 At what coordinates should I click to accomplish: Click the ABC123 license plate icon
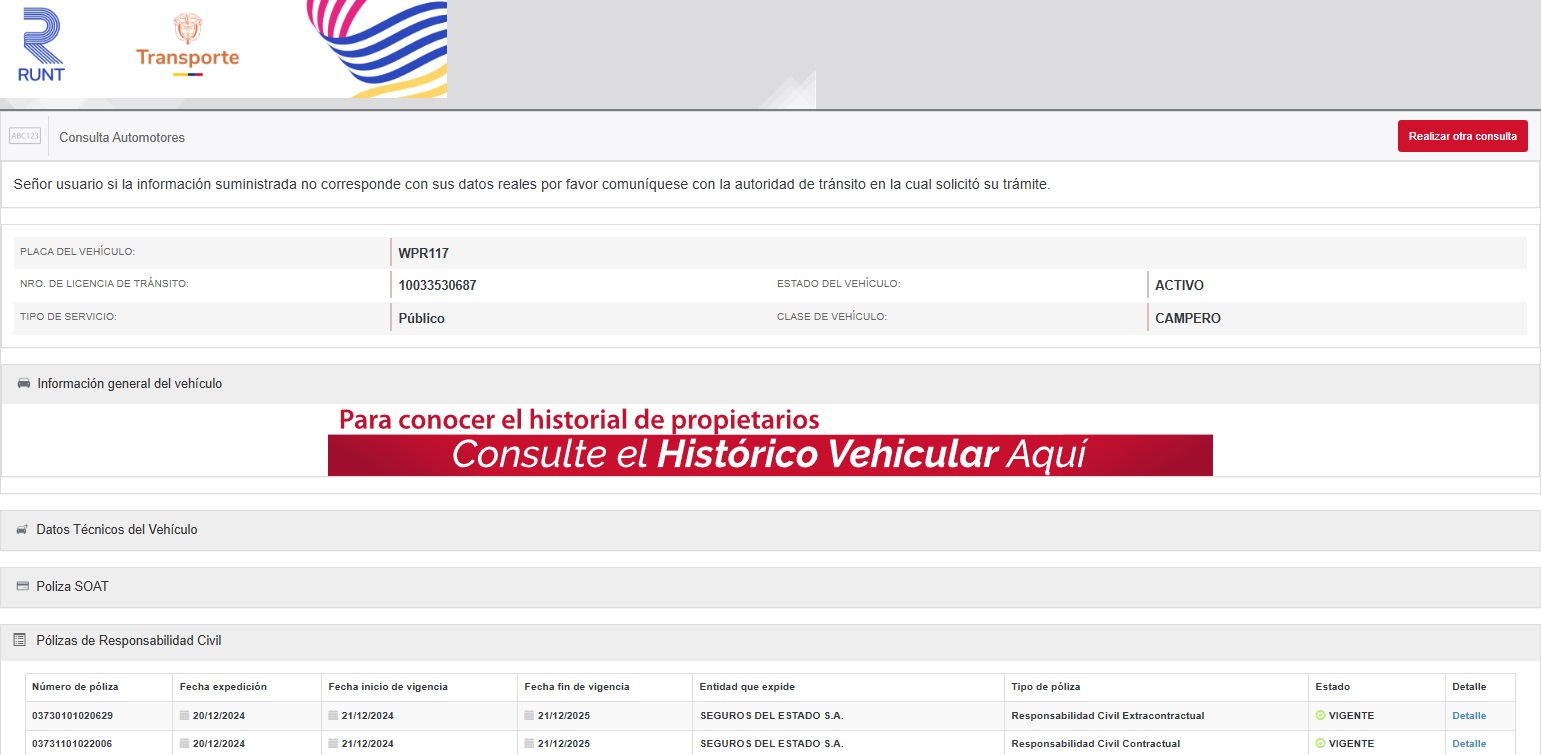point(25,136)
